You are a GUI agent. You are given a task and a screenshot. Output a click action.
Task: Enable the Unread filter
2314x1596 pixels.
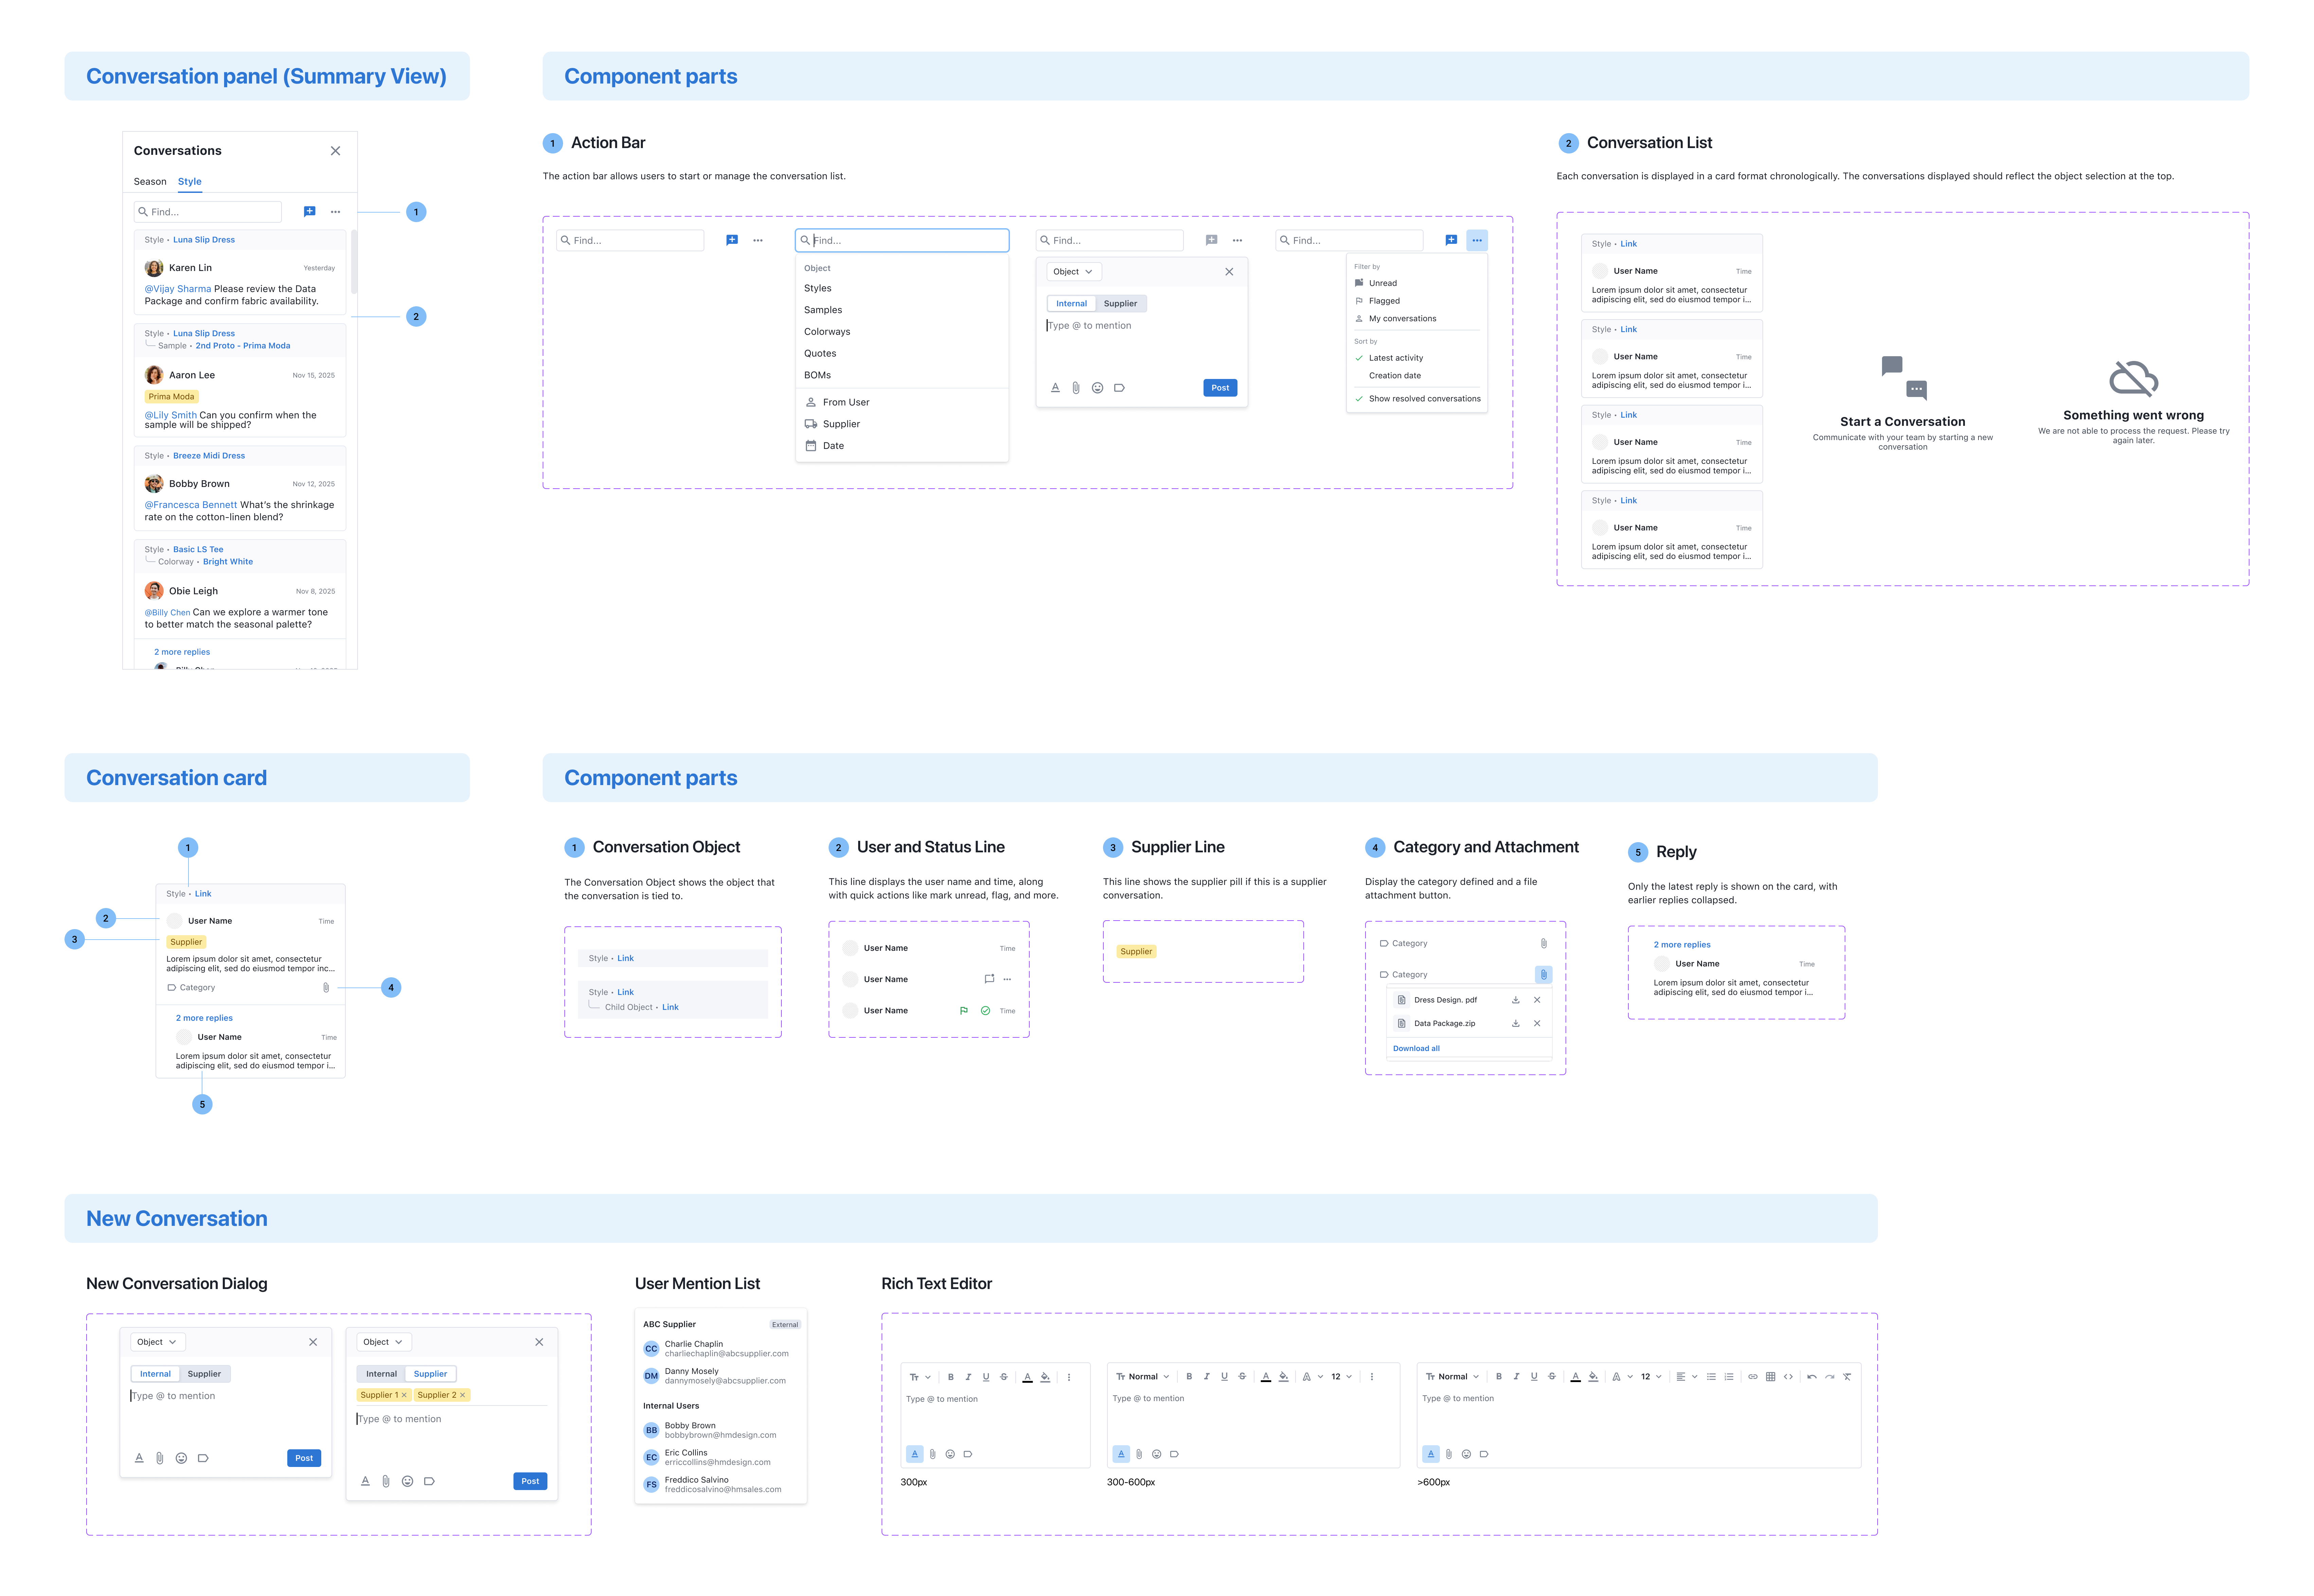(1382, 283)
